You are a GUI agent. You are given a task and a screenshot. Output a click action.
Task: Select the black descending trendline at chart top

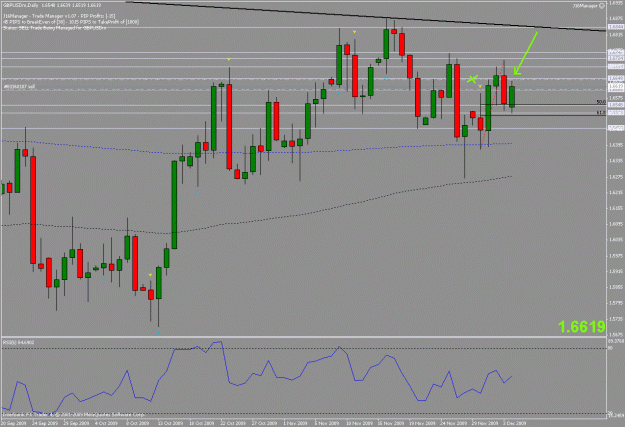tap(367, 16)
